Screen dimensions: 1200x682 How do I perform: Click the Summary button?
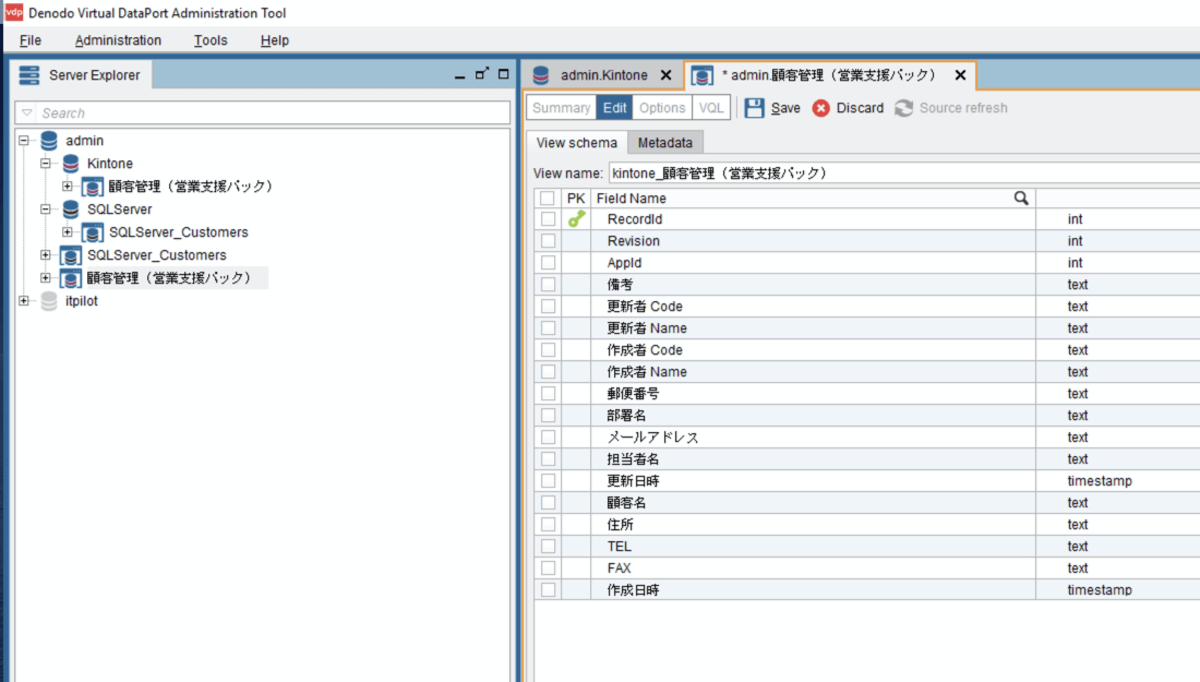(561, 108)
